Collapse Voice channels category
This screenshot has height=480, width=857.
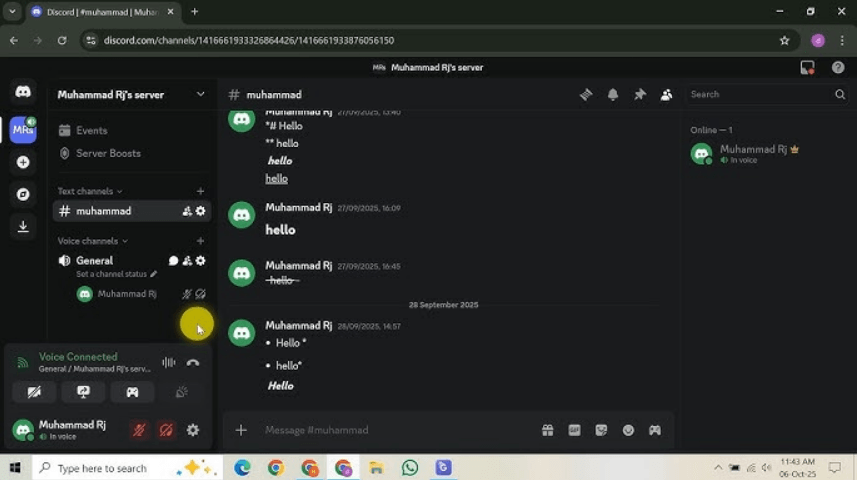[x=92, y=241]
